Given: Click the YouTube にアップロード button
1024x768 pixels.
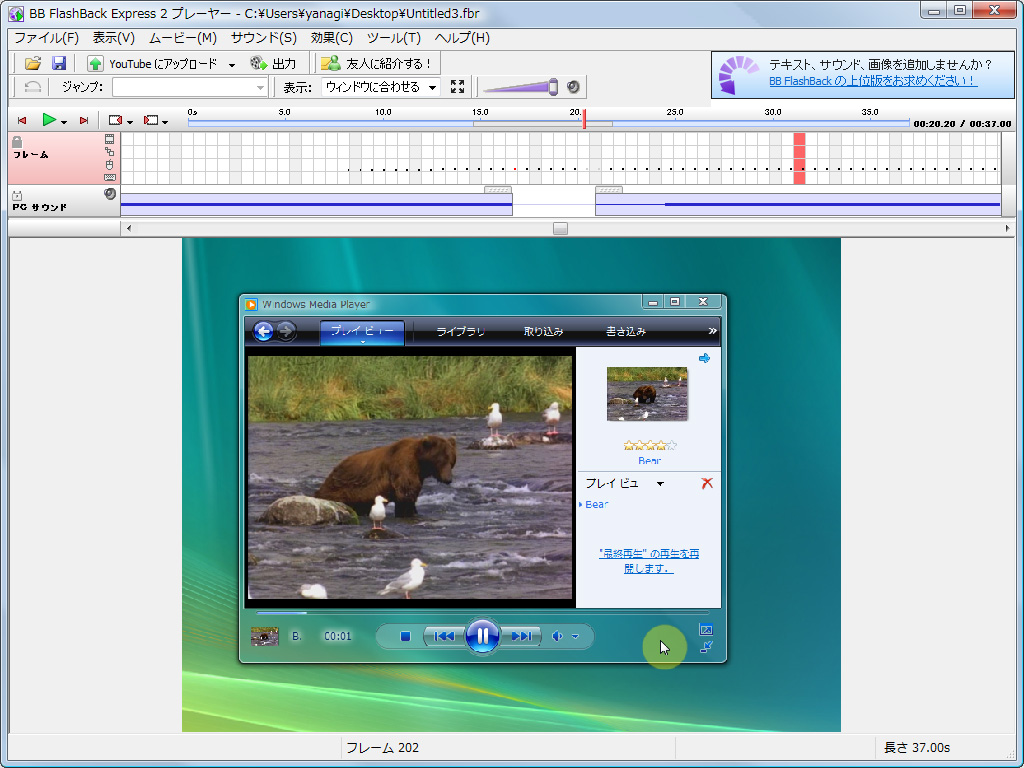Looking at the screenshot, I should click(x=153, y=63).
